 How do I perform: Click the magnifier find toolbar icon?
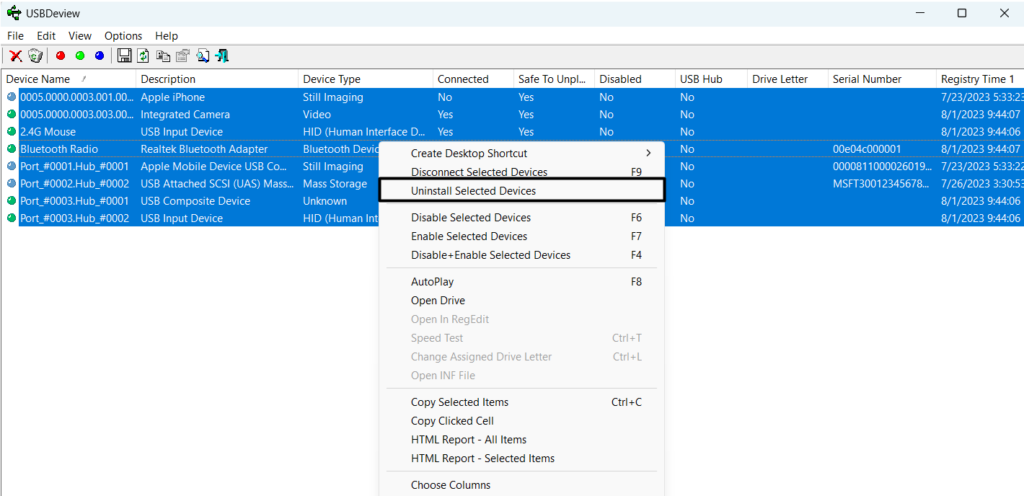click(202, 56)
